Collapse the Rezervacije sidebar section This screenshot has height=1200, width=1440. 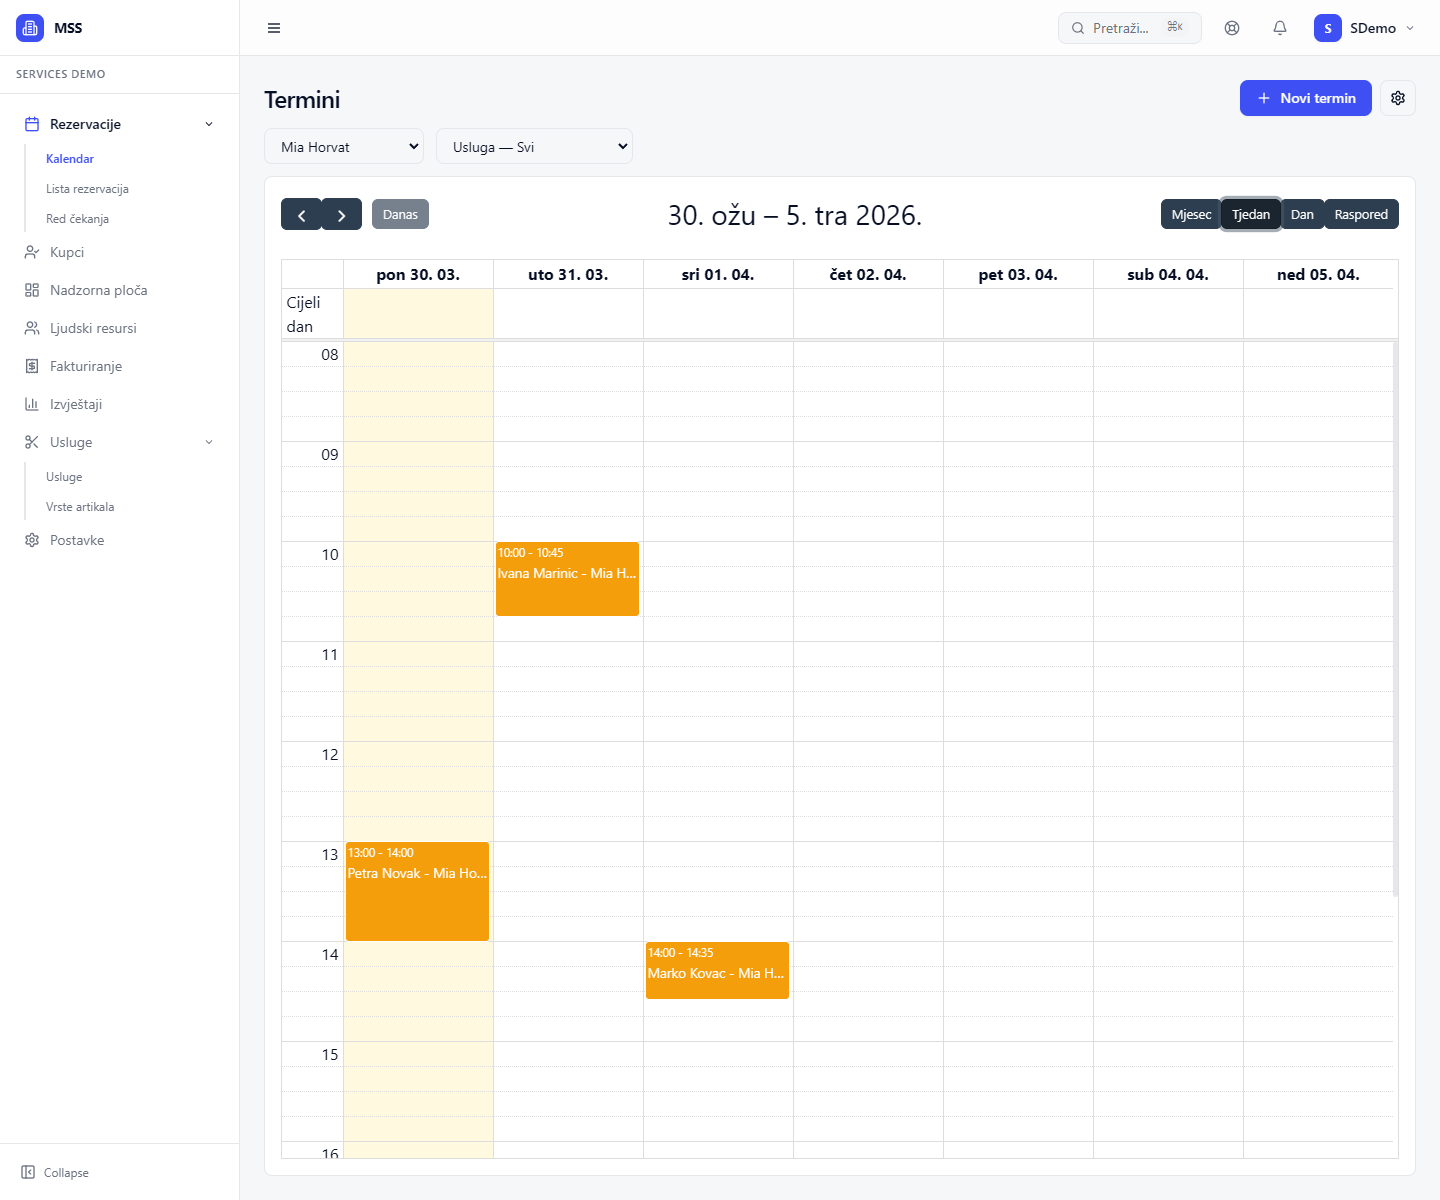click(x=209, y=124)
